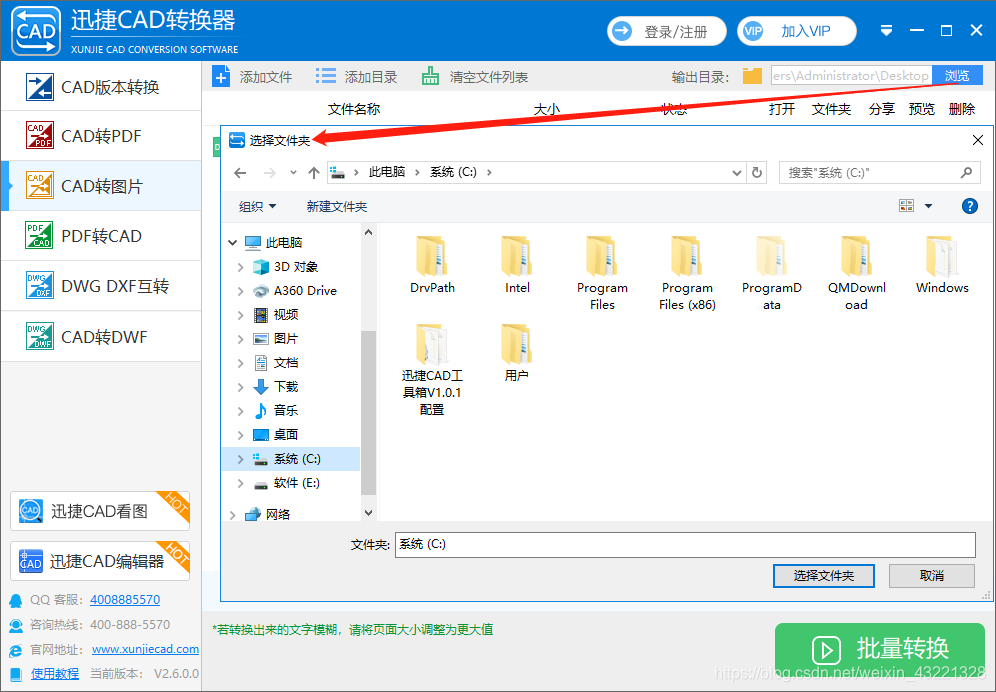
Task: Click the 取消 button
Action: [x=932, y=576]
